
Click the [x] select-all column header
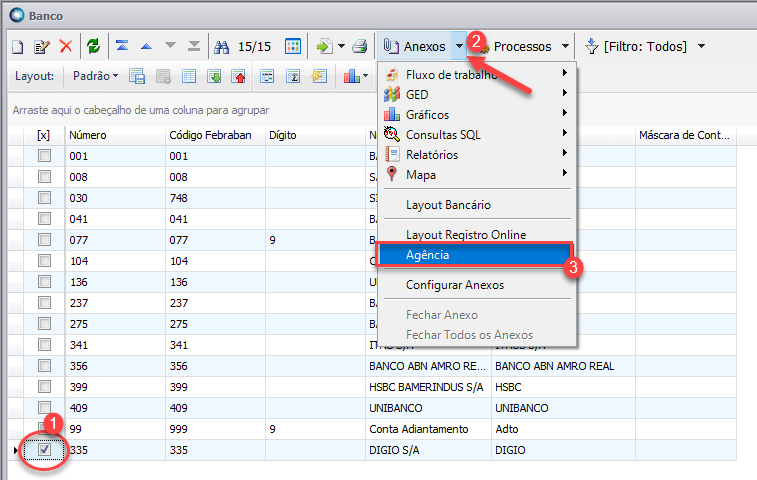[44, 135]
